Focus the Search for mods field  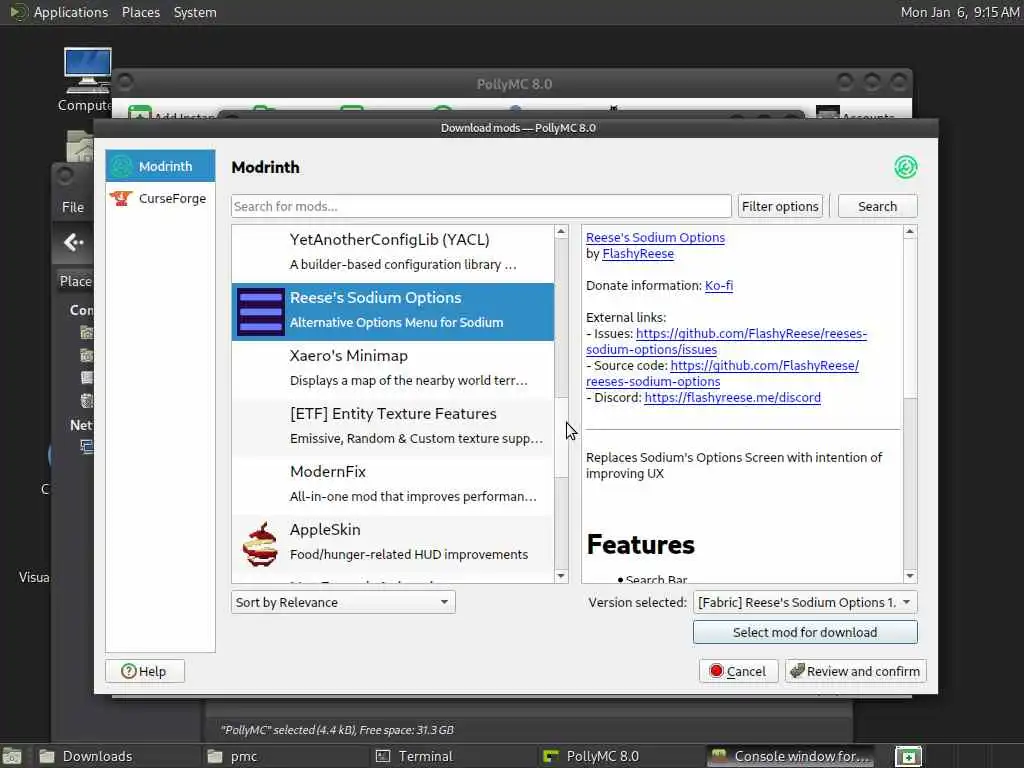click(481, 206)
